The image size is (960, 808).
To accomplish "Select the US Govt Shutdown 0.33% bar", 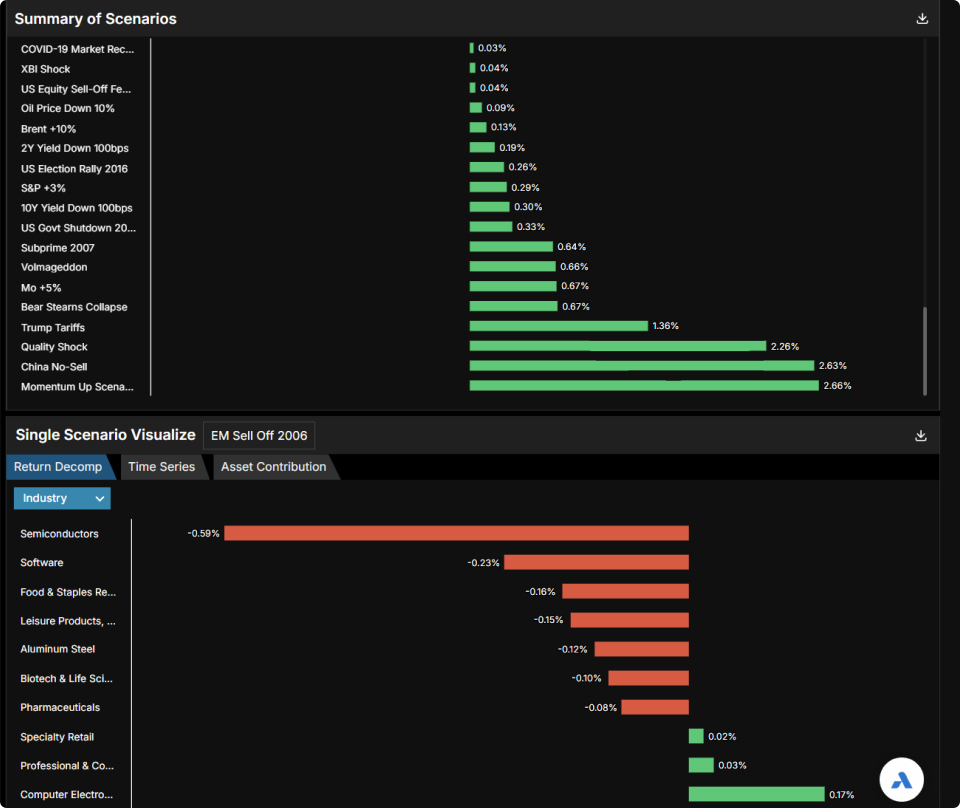I will point(491,226).
